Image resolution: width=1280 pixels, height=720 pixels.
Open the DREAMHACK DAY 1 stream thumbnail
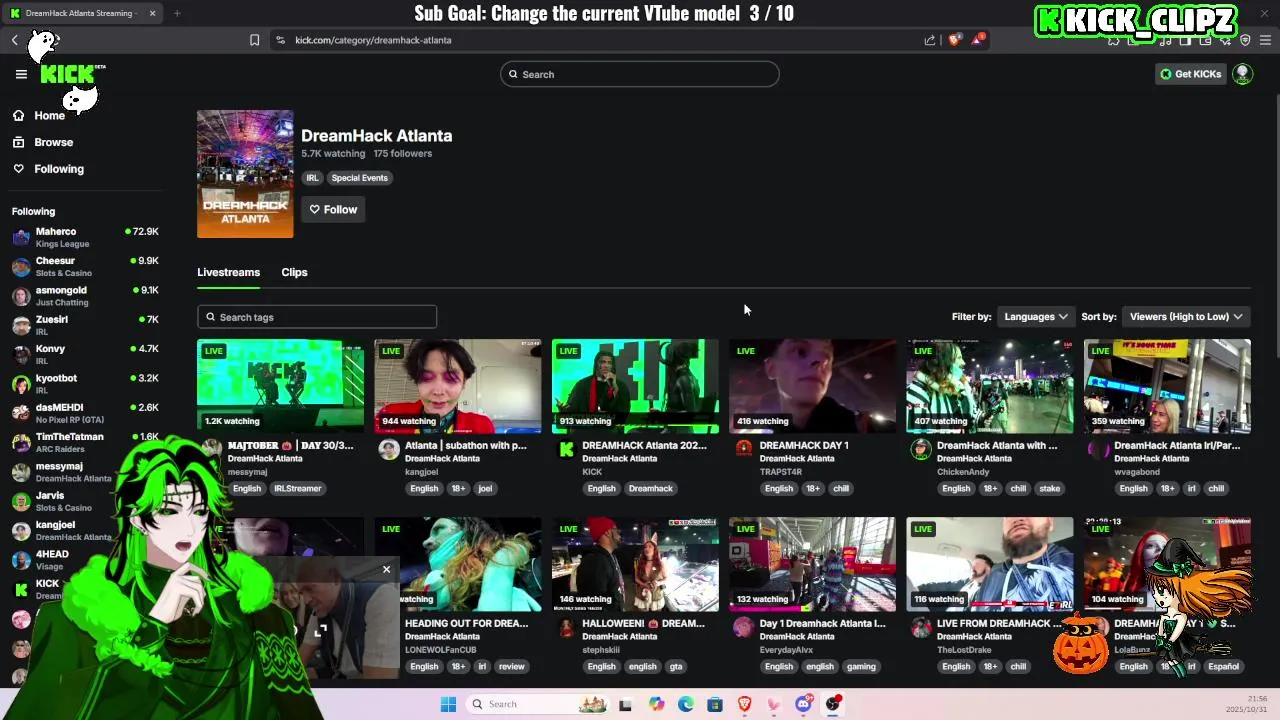pyautogui.click(x=812, y=386)
